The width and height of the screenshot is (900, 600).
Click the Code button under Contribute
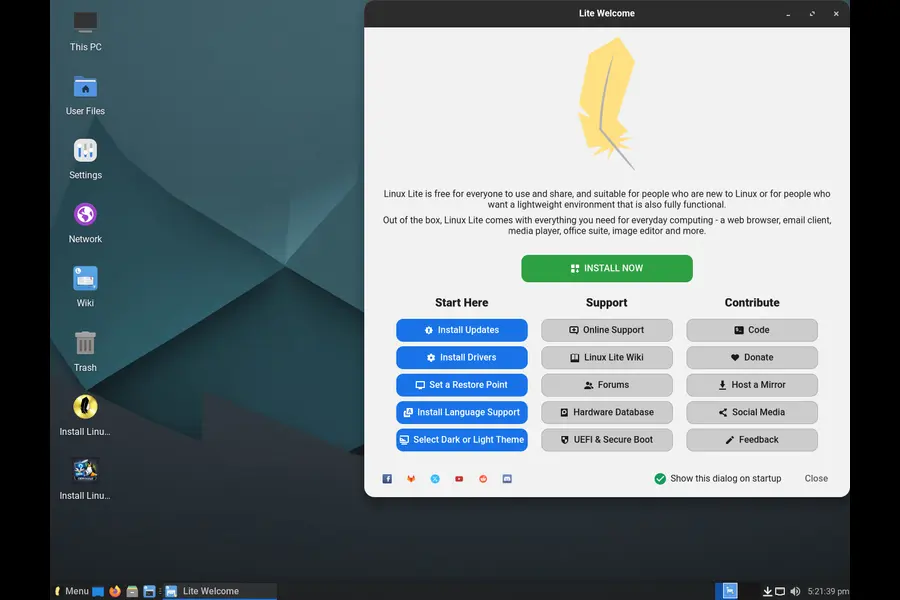pos(752,330)
